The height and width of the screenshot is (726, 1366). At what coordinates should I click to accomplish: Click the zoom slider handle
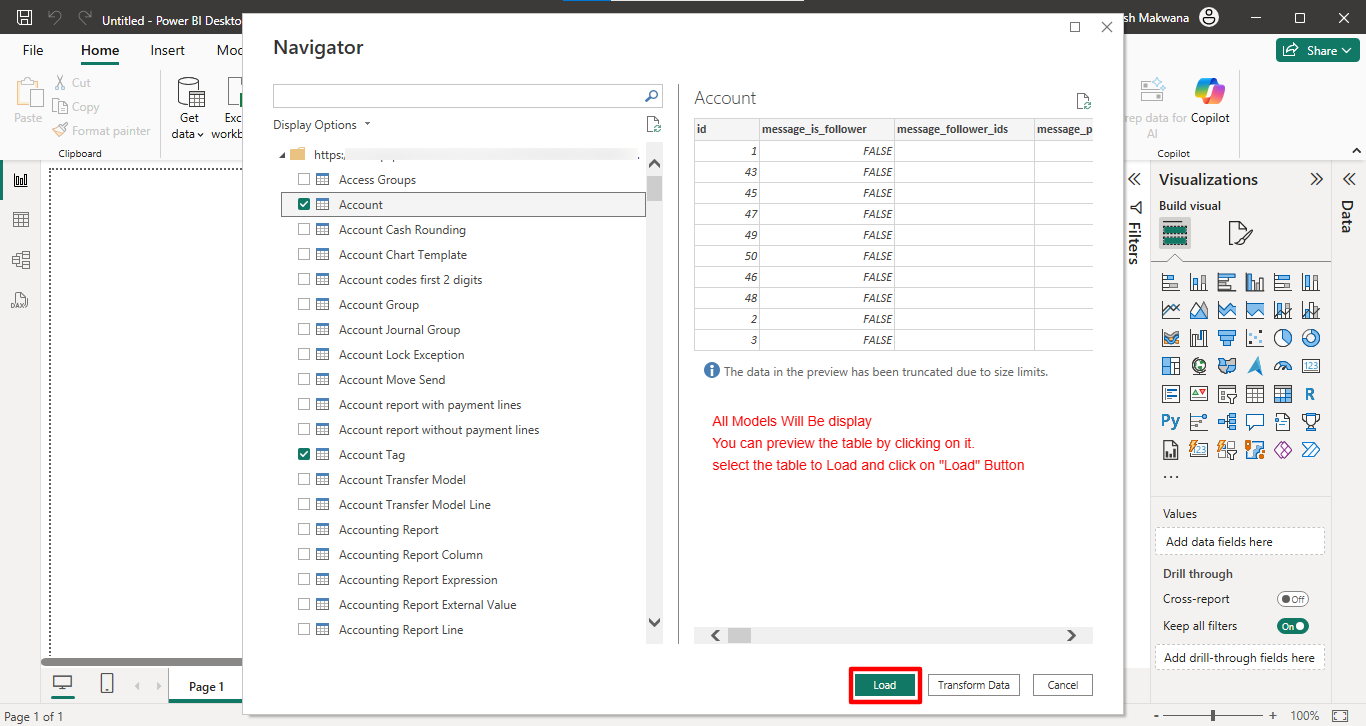coord(1213,716)
